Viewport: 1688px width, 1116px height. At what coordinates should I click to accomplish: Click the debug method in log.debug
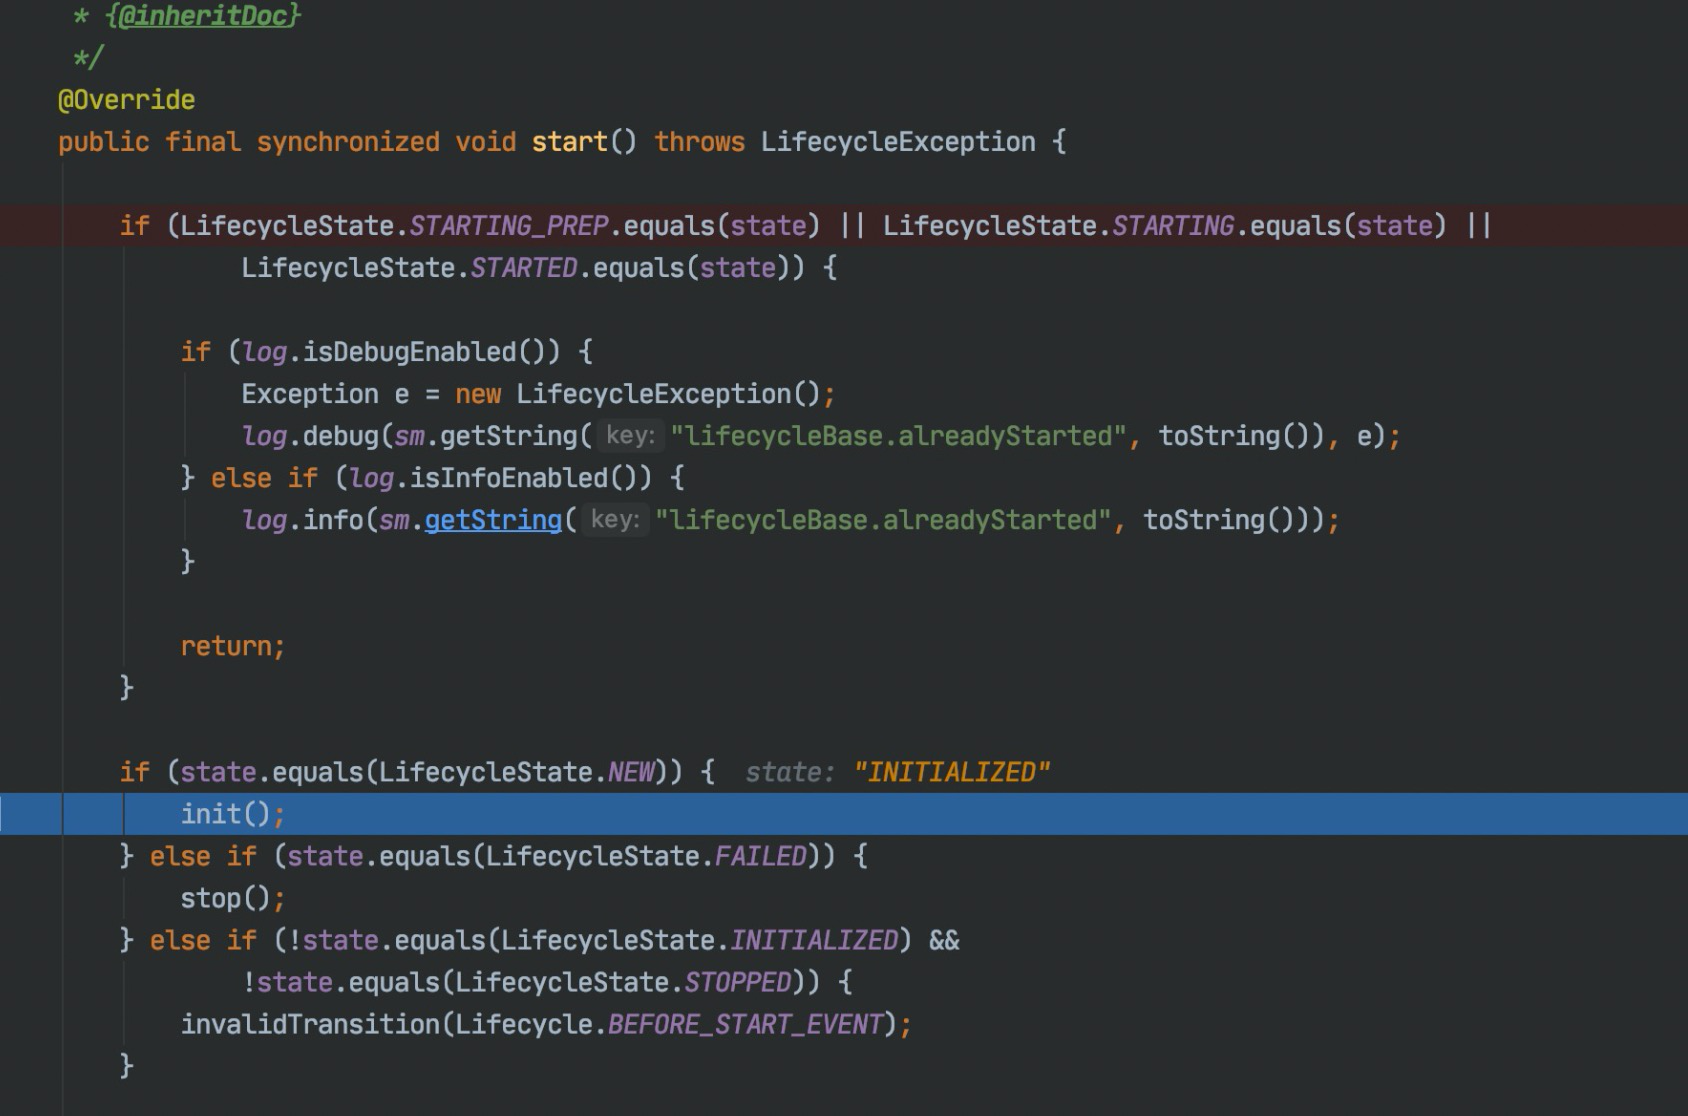click(x=341, y=436)
